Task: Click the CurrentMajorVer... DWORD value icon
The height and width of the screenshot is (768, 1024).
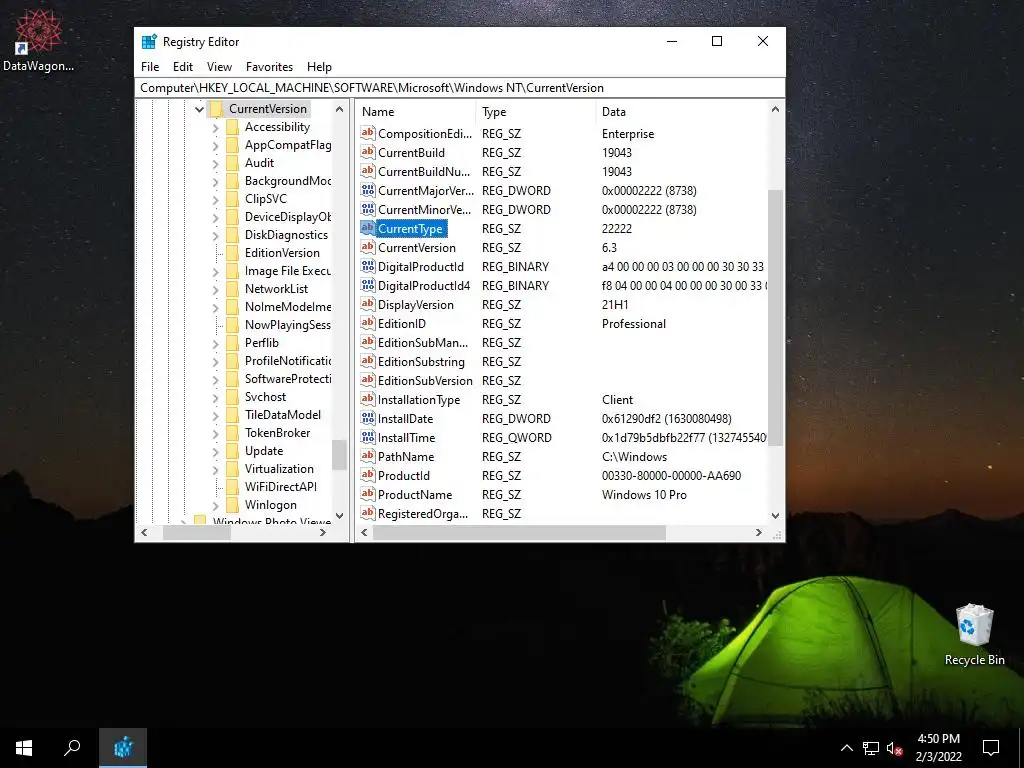Action: [368, 191]
